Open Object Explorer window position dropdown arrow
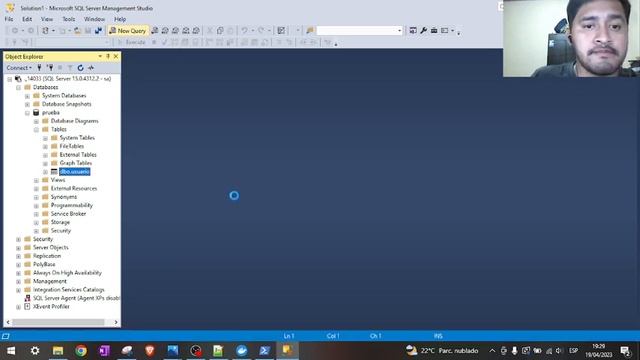 coord(100,56)
